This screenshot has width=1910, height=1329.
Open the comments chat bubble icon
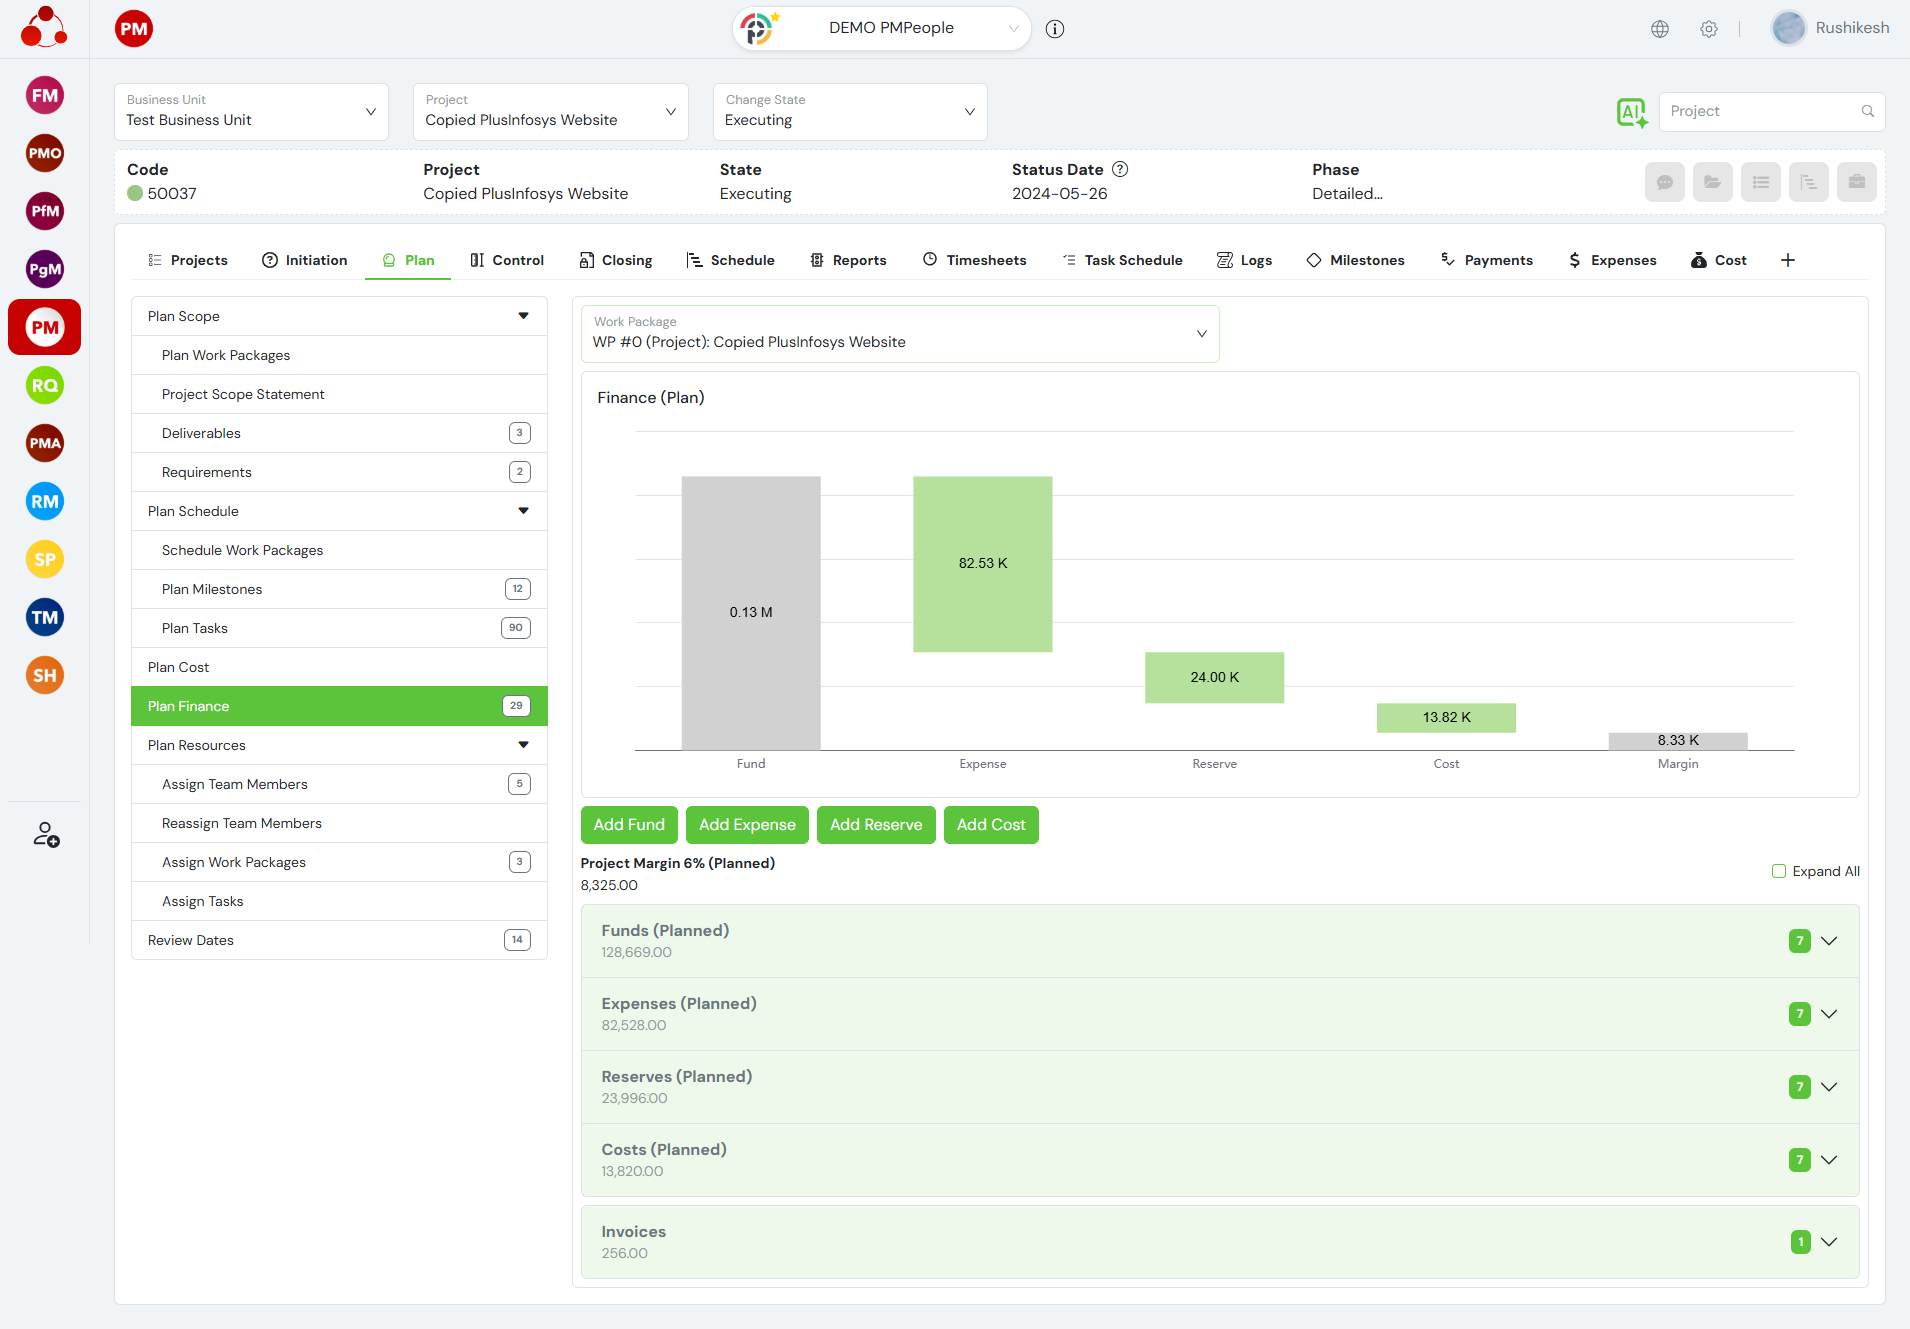pos(1665,182)
